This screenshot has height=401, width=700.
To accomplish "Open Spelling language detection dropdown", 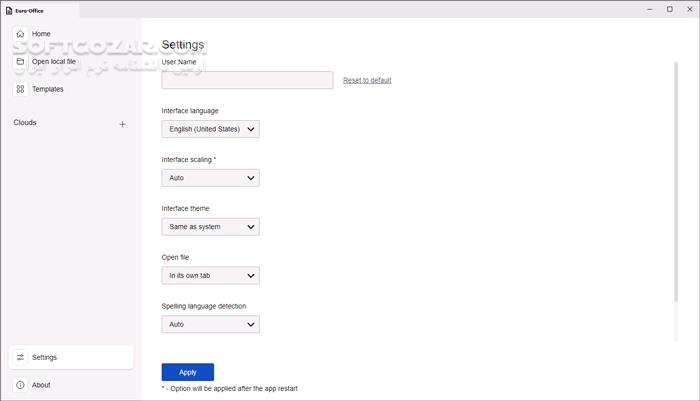I will pyautogui.click(x=210, y=325).
